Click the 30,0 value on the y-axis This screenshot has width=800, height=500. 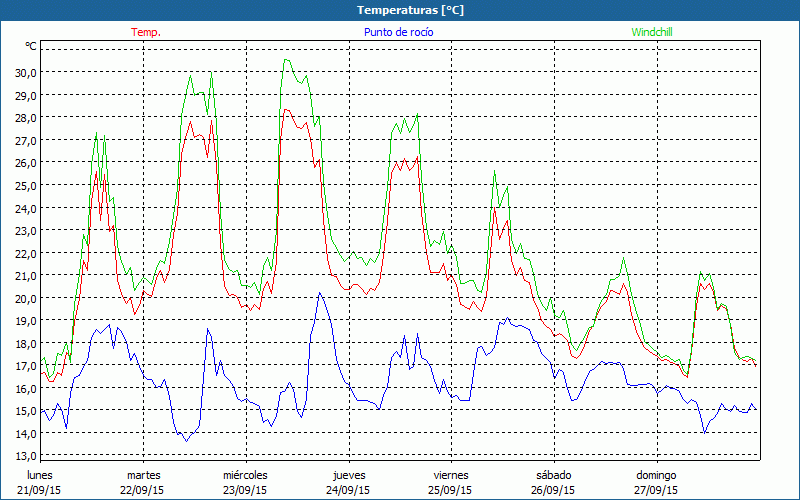tap(25, 72)
